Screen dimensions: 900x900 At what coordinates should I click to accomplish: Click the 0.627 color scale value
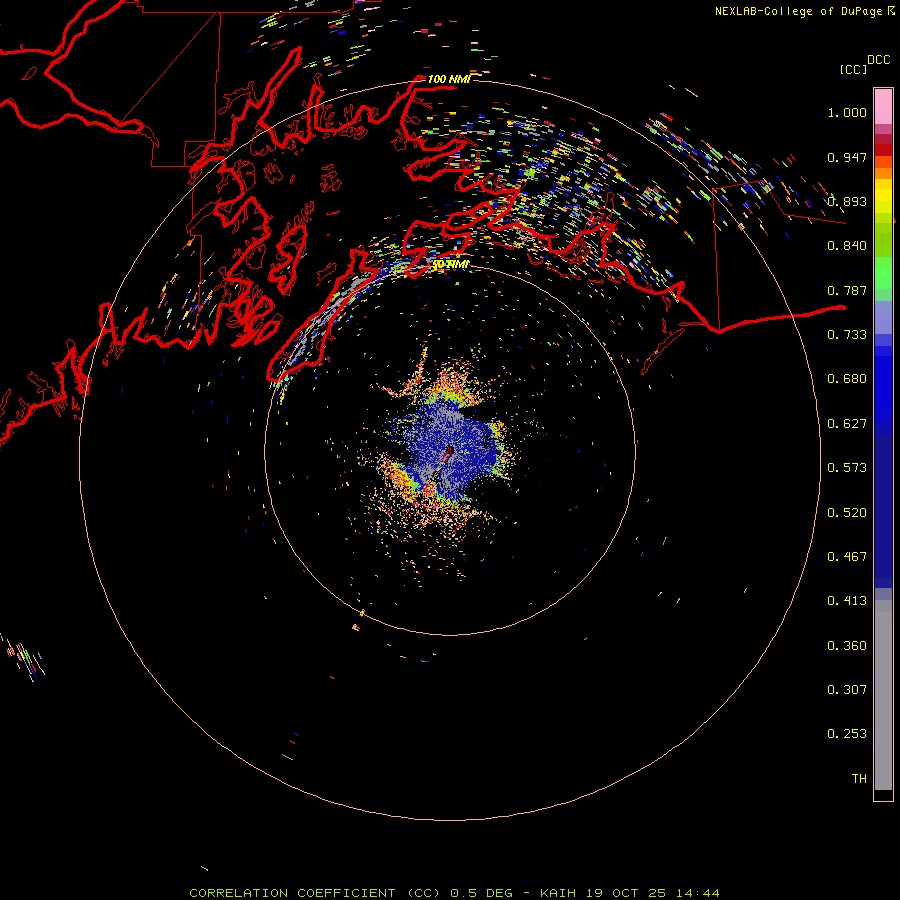[847, 424]
